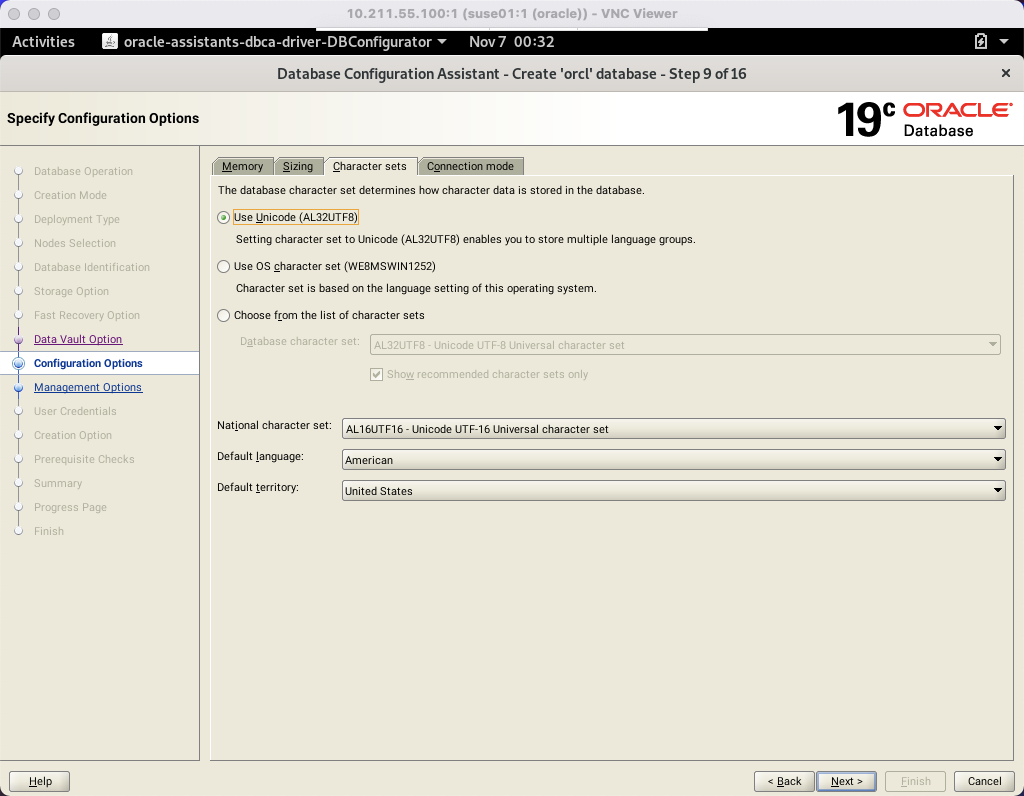Open the Data Vault Option step link

point(78,340)
